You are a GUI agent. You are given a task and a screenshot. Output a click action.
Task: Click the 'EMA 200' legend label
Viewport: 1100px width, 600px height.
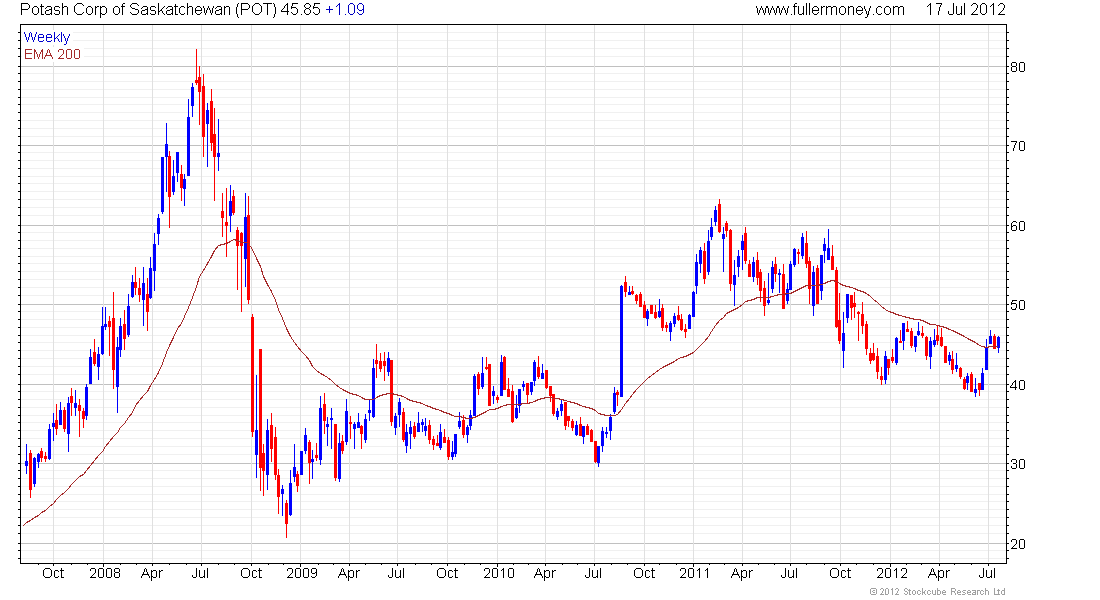(53, 54)
